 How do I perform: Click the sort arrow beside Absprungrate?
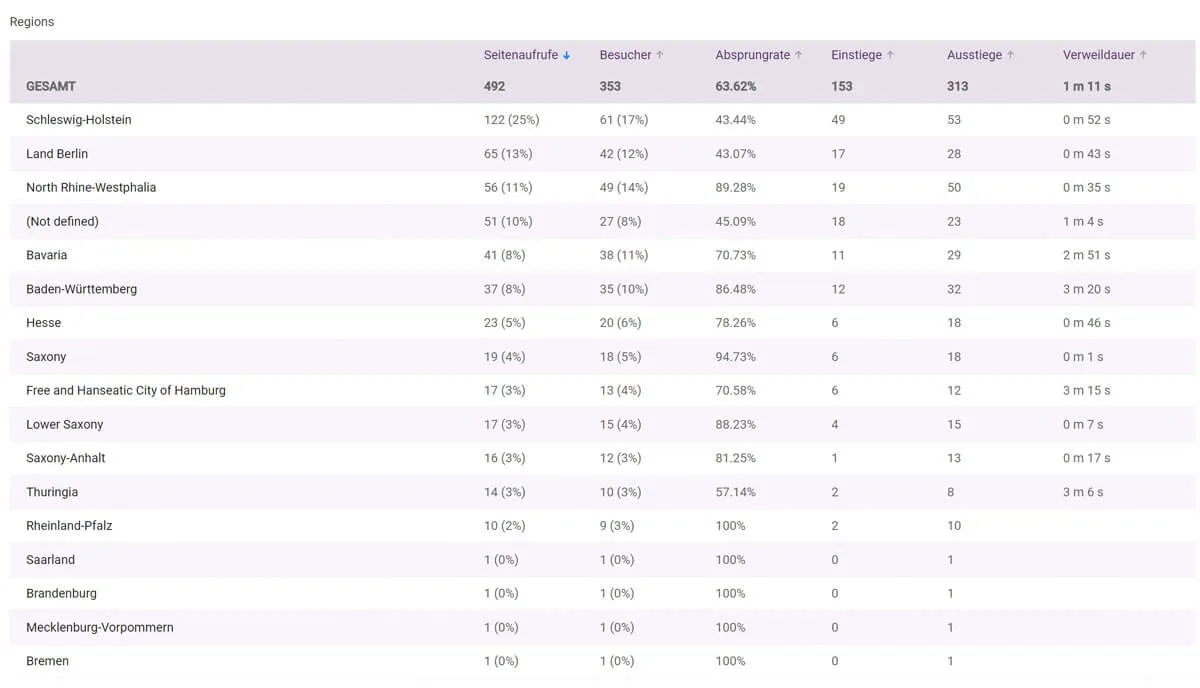point(798,56)
